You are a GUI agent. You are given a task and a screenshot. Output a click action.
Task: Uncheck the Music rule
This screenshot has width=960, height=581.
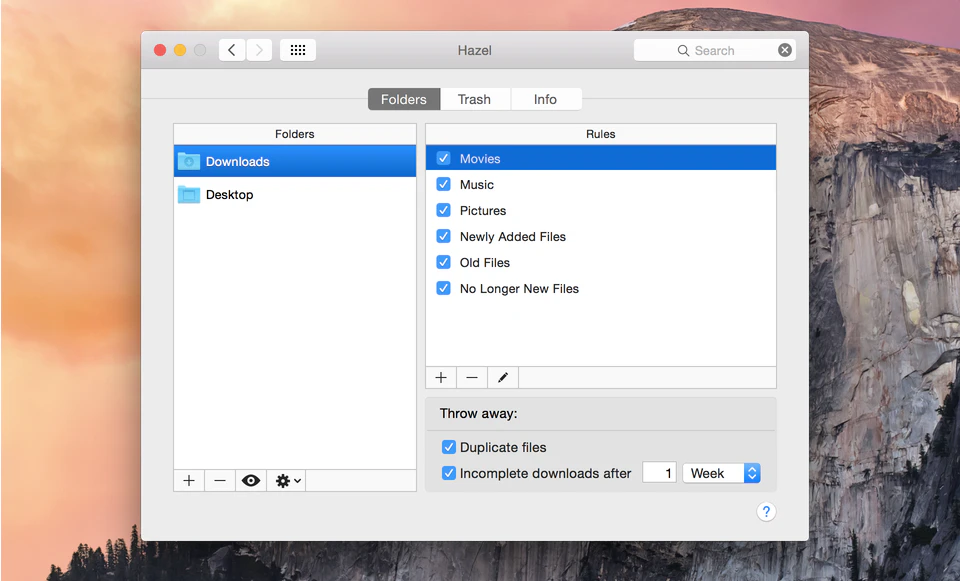coord(443,184)
